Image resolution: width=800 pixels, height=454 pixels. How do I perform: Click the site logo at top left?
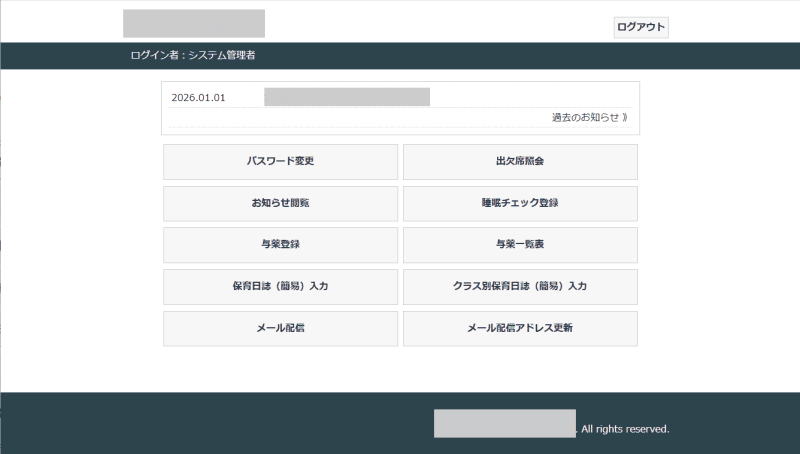pyautogui.click(x=194, y=23)
